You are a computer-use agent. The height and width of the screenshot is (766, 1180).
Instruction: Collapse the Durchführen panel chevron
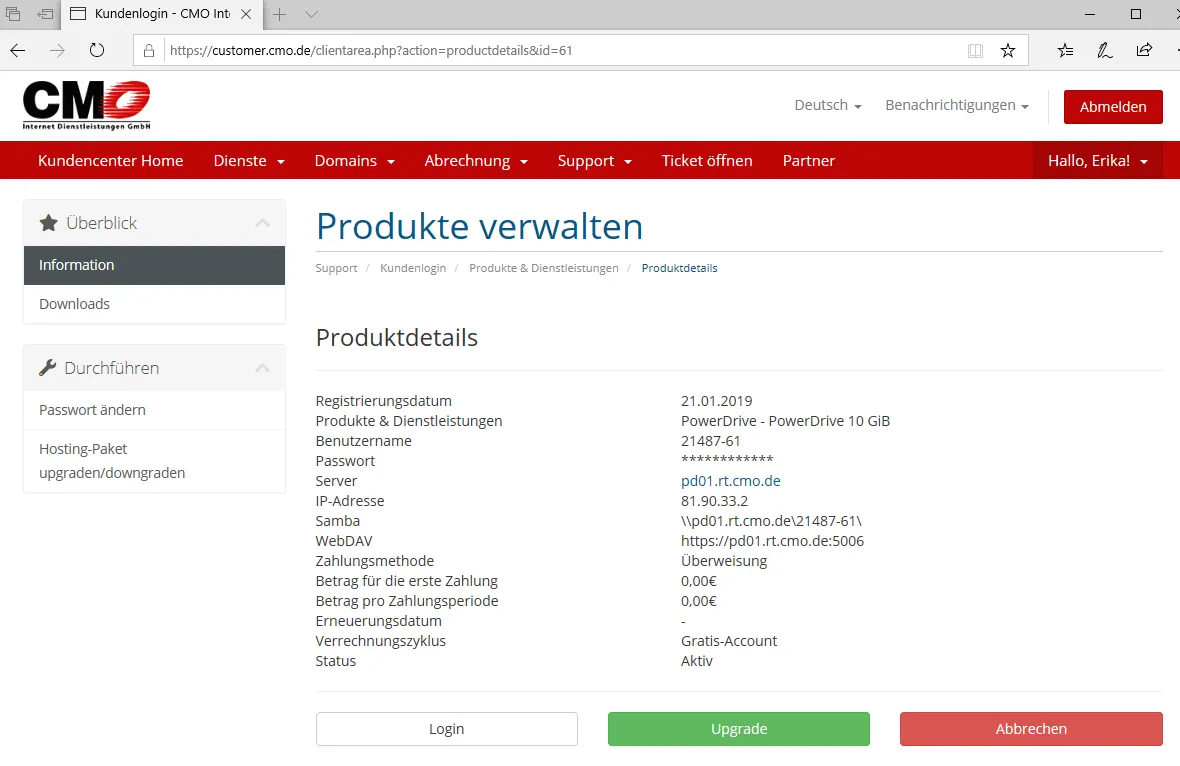coord(263,368)
